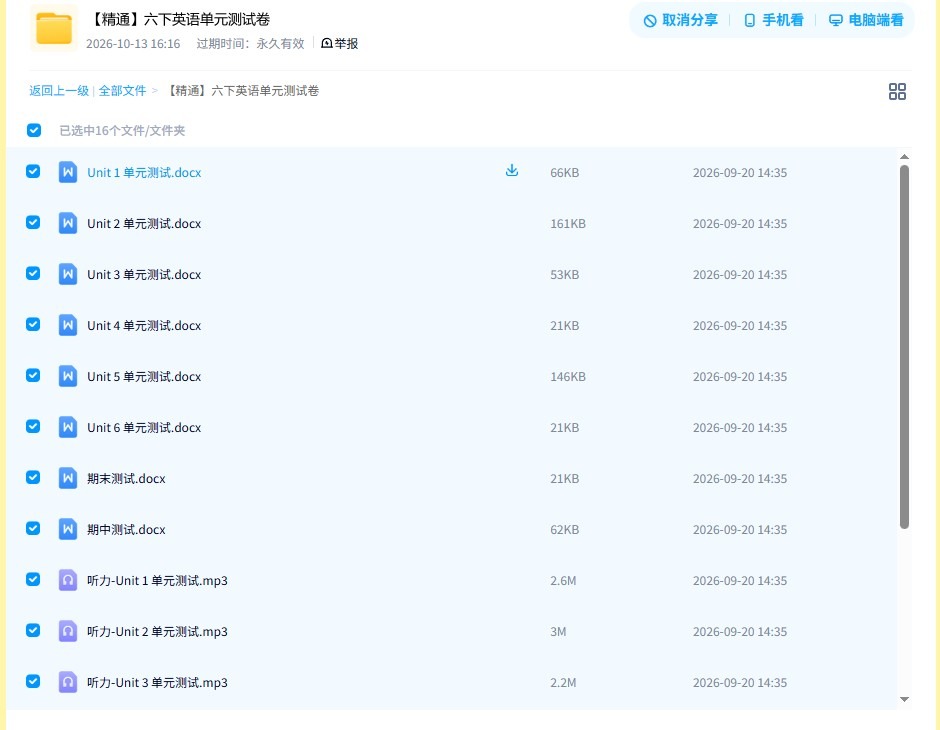Click the 已选中16个文件/文件夹 selection label

122,131
